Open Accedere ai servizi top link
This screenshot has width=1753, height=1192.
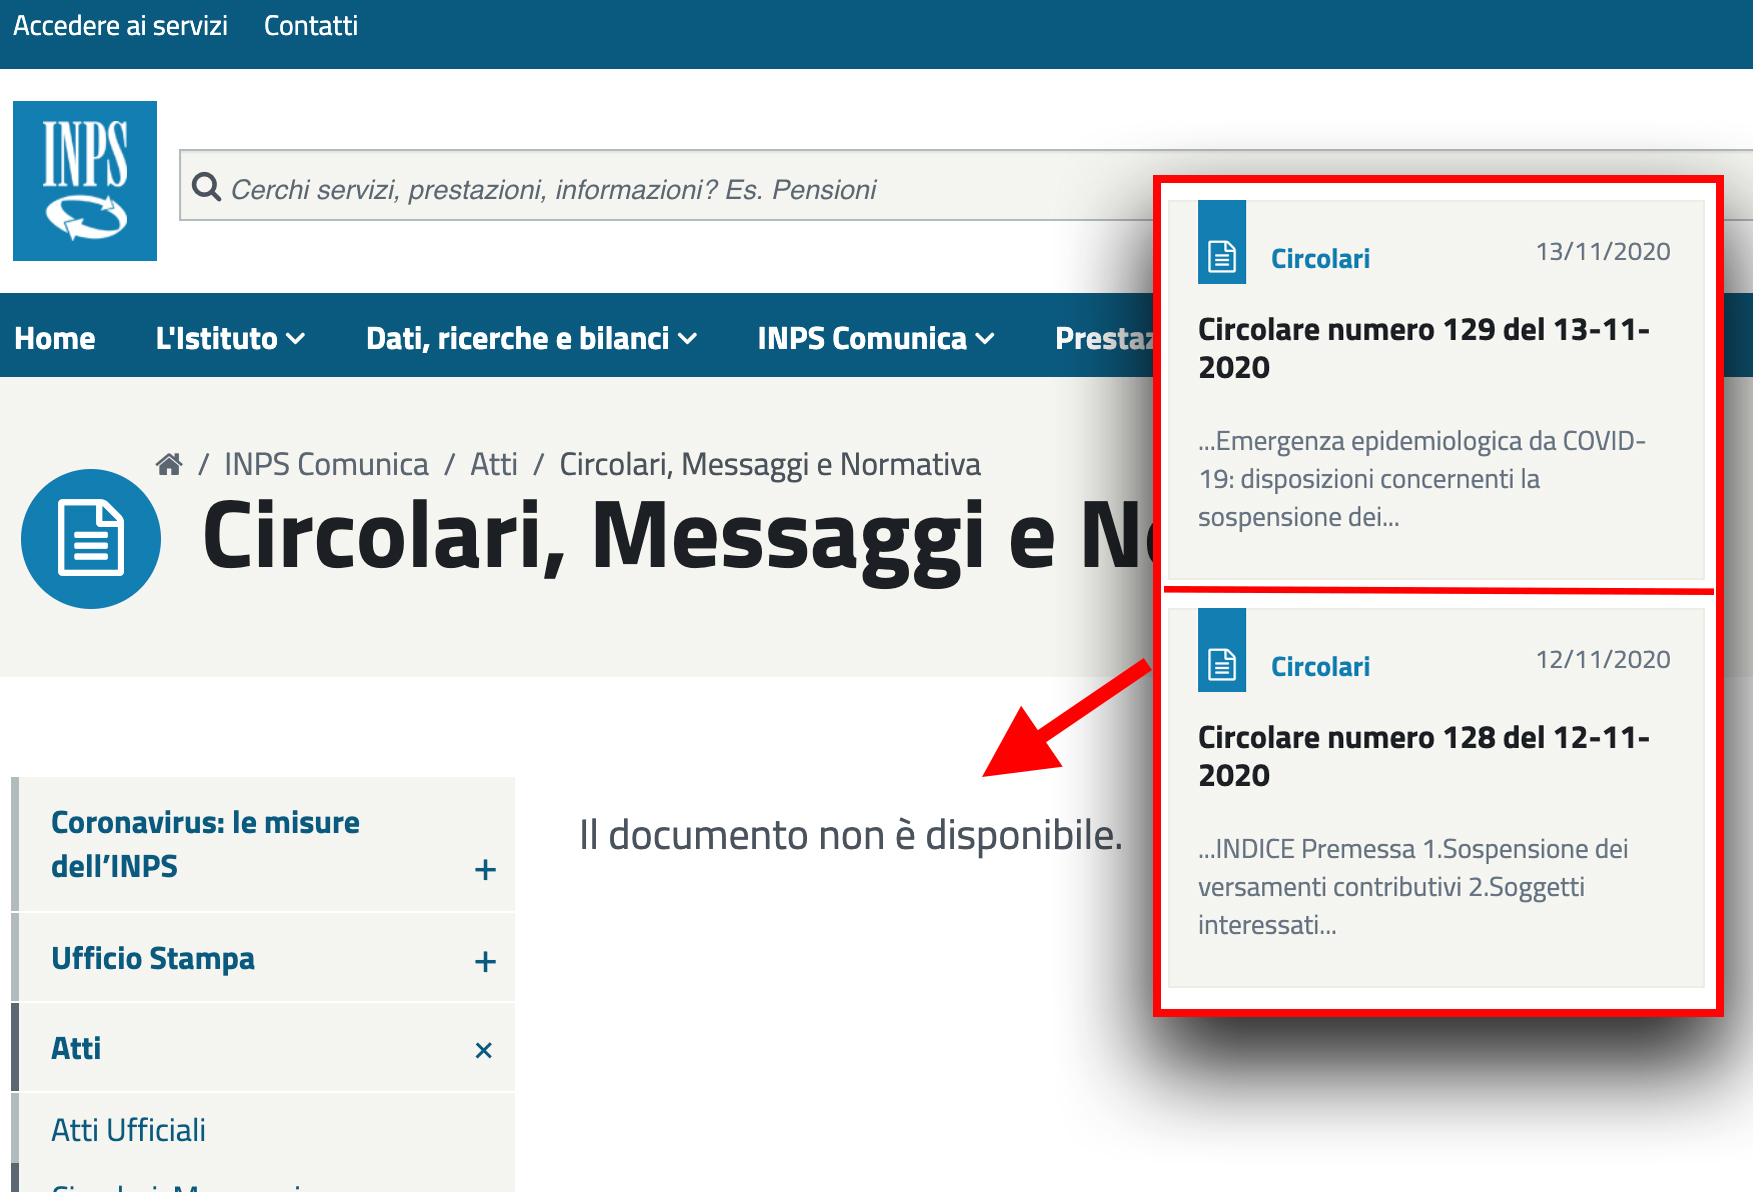pyautogui.click(x=120, y=26)
